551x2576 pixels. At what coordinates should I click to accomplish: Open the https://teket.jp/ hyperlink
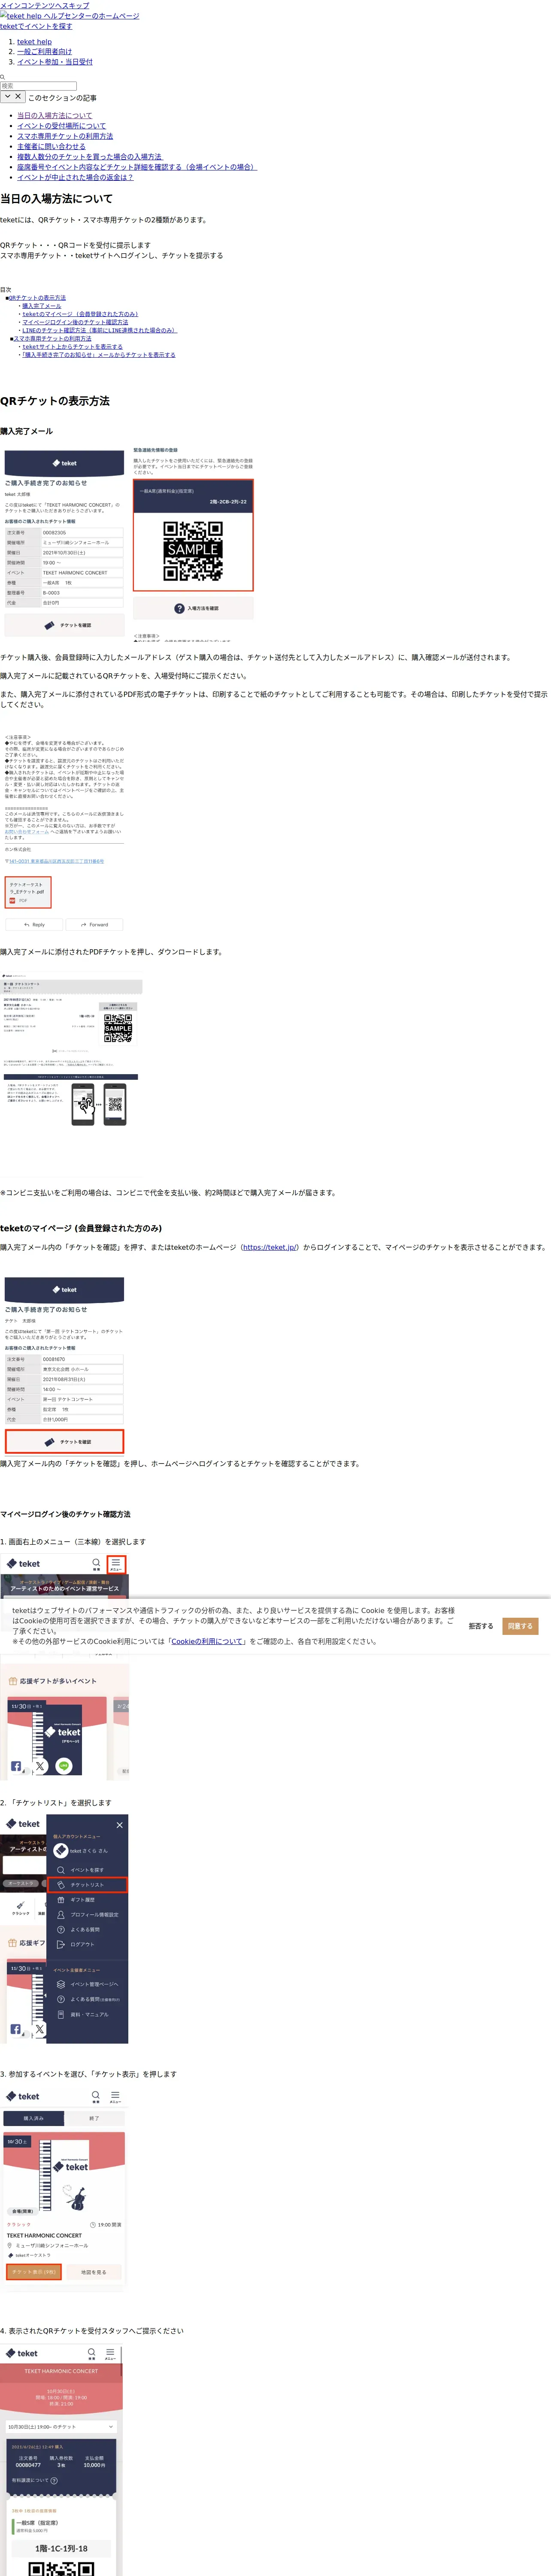269,1247
